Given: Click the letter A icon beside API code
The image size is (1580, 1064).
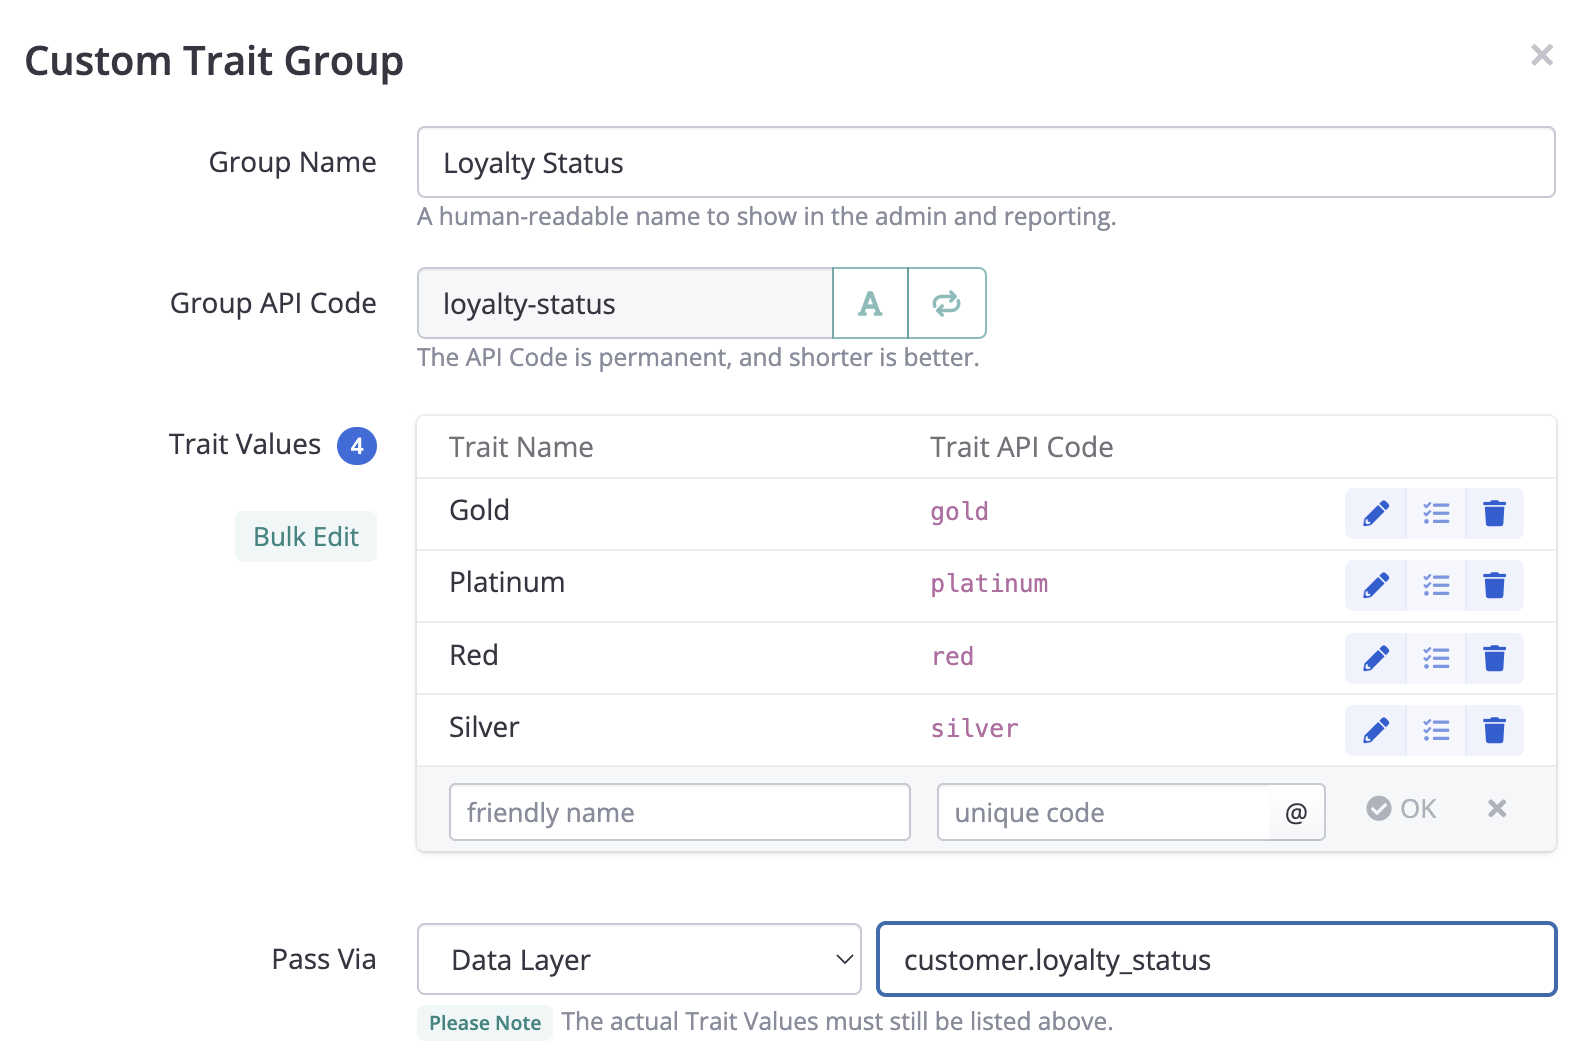Looking at the screenshot, I should pos(870,303).
